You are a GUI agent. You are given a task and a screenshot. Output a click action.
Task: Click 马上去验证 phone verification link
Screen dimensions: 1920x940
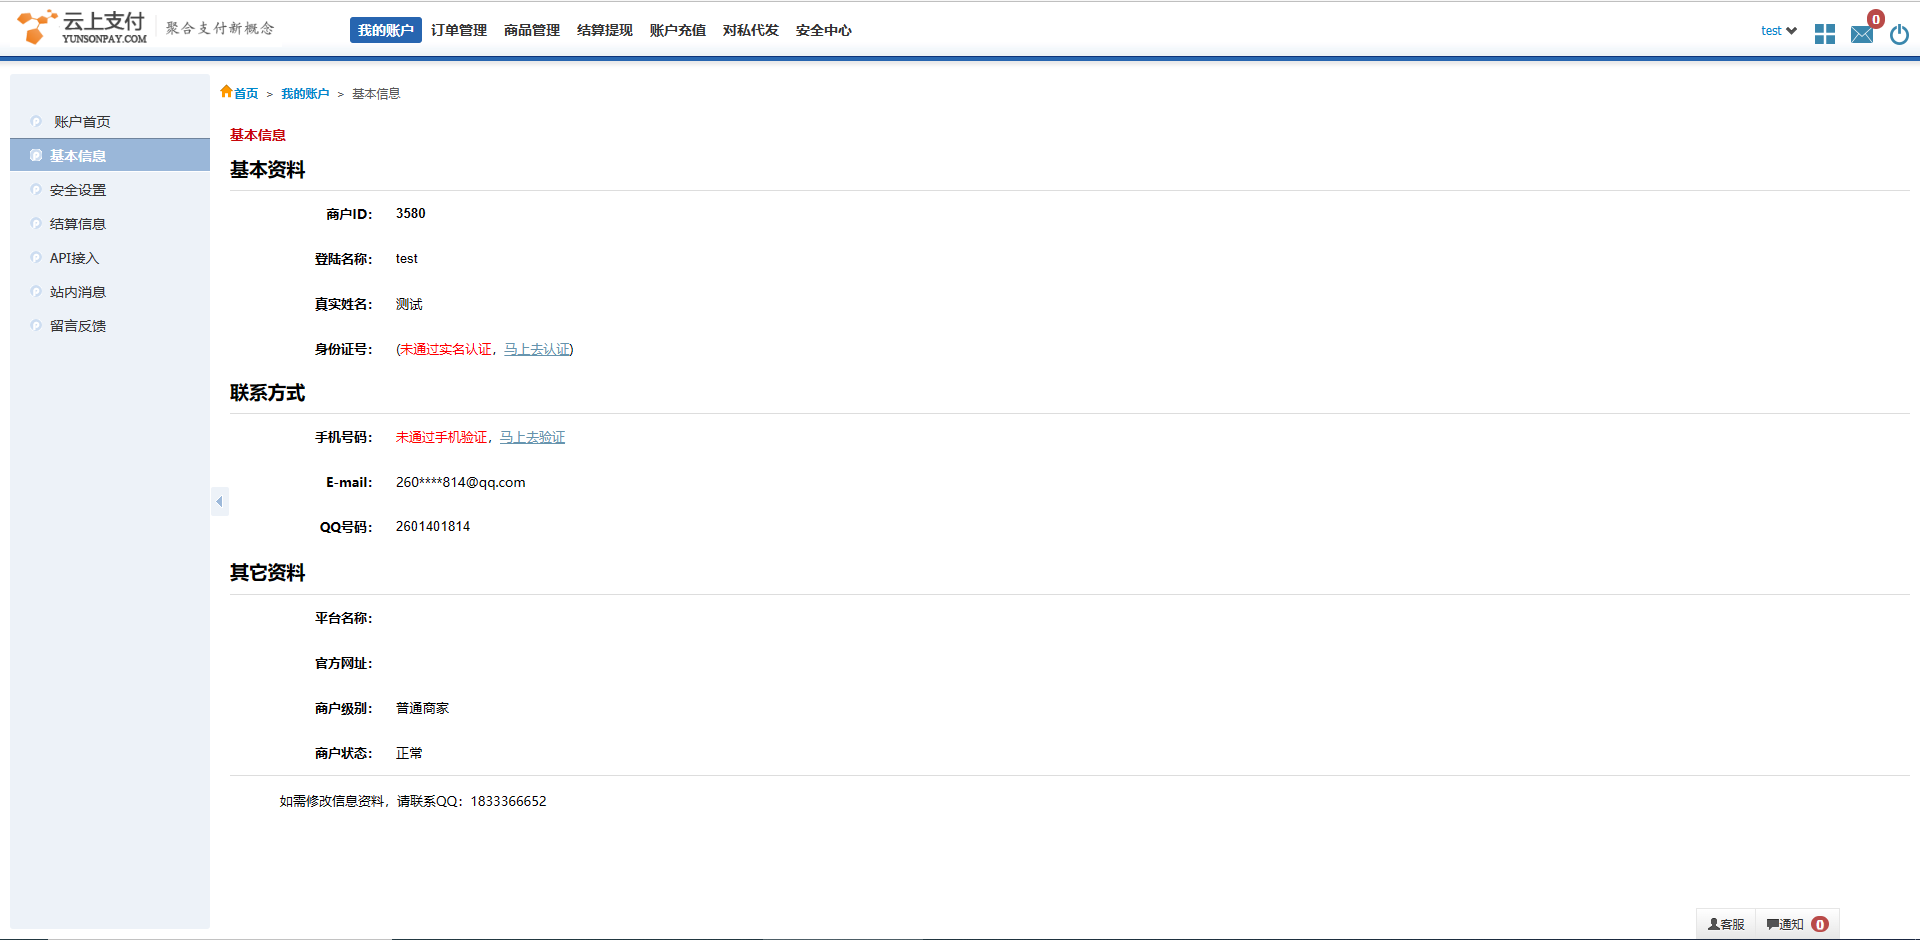pos(532,437)
